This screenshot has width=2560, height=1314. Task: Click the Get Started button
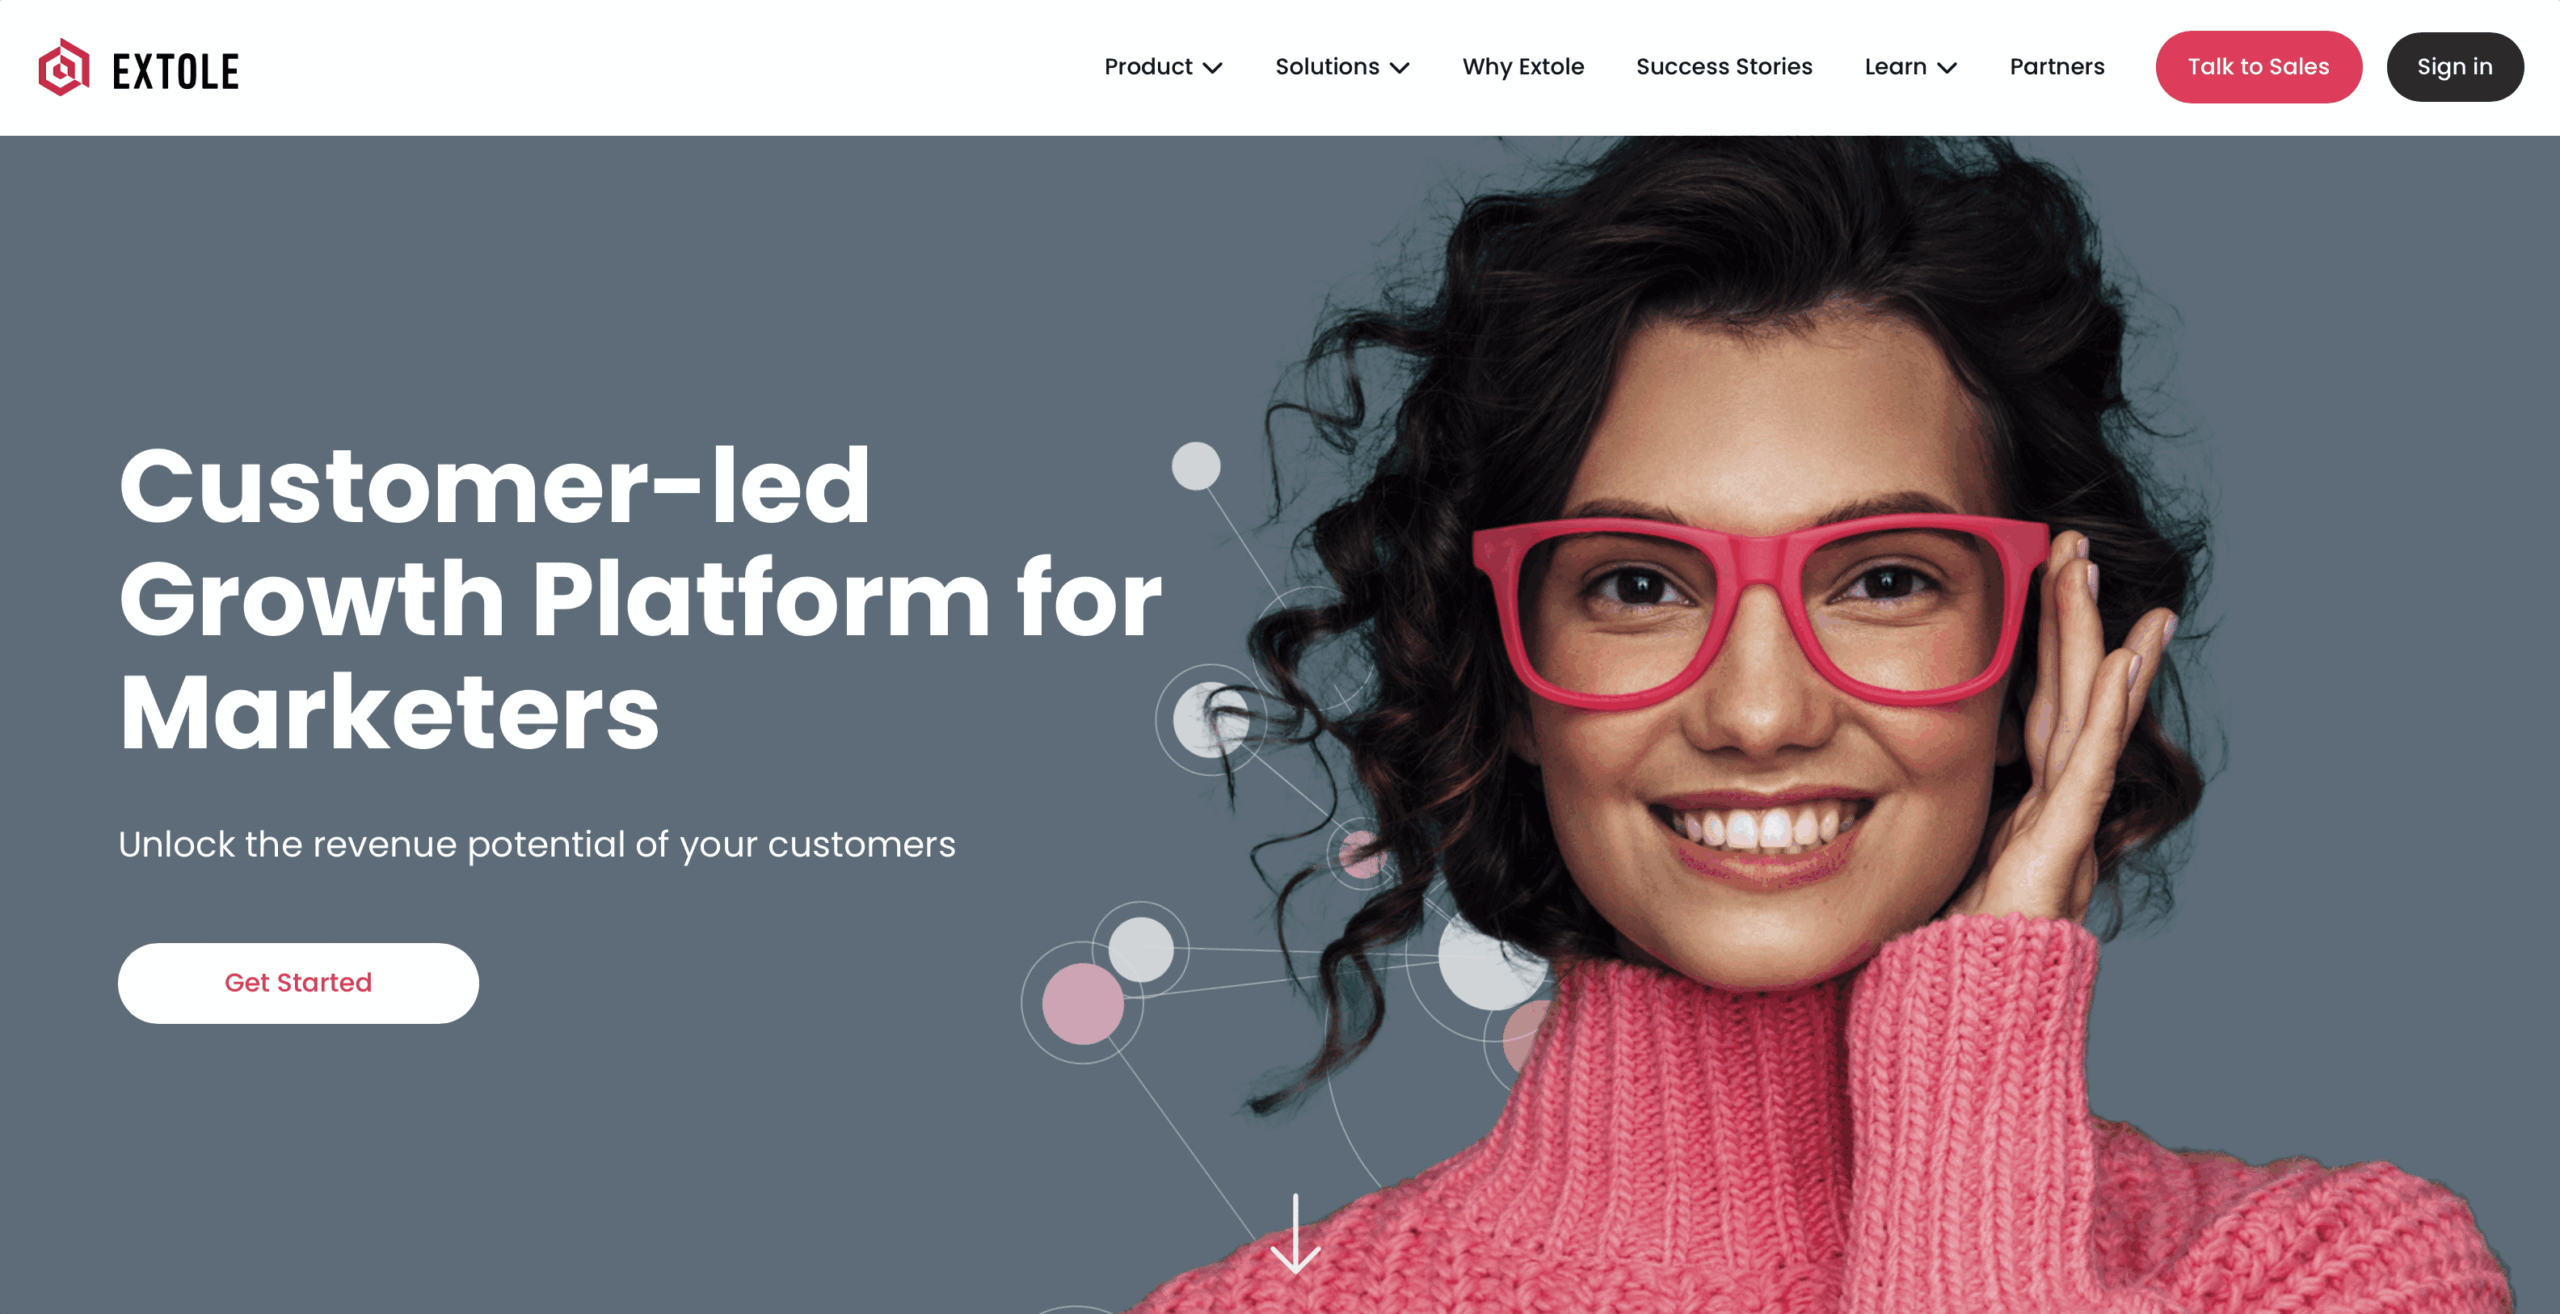(298, 983)
